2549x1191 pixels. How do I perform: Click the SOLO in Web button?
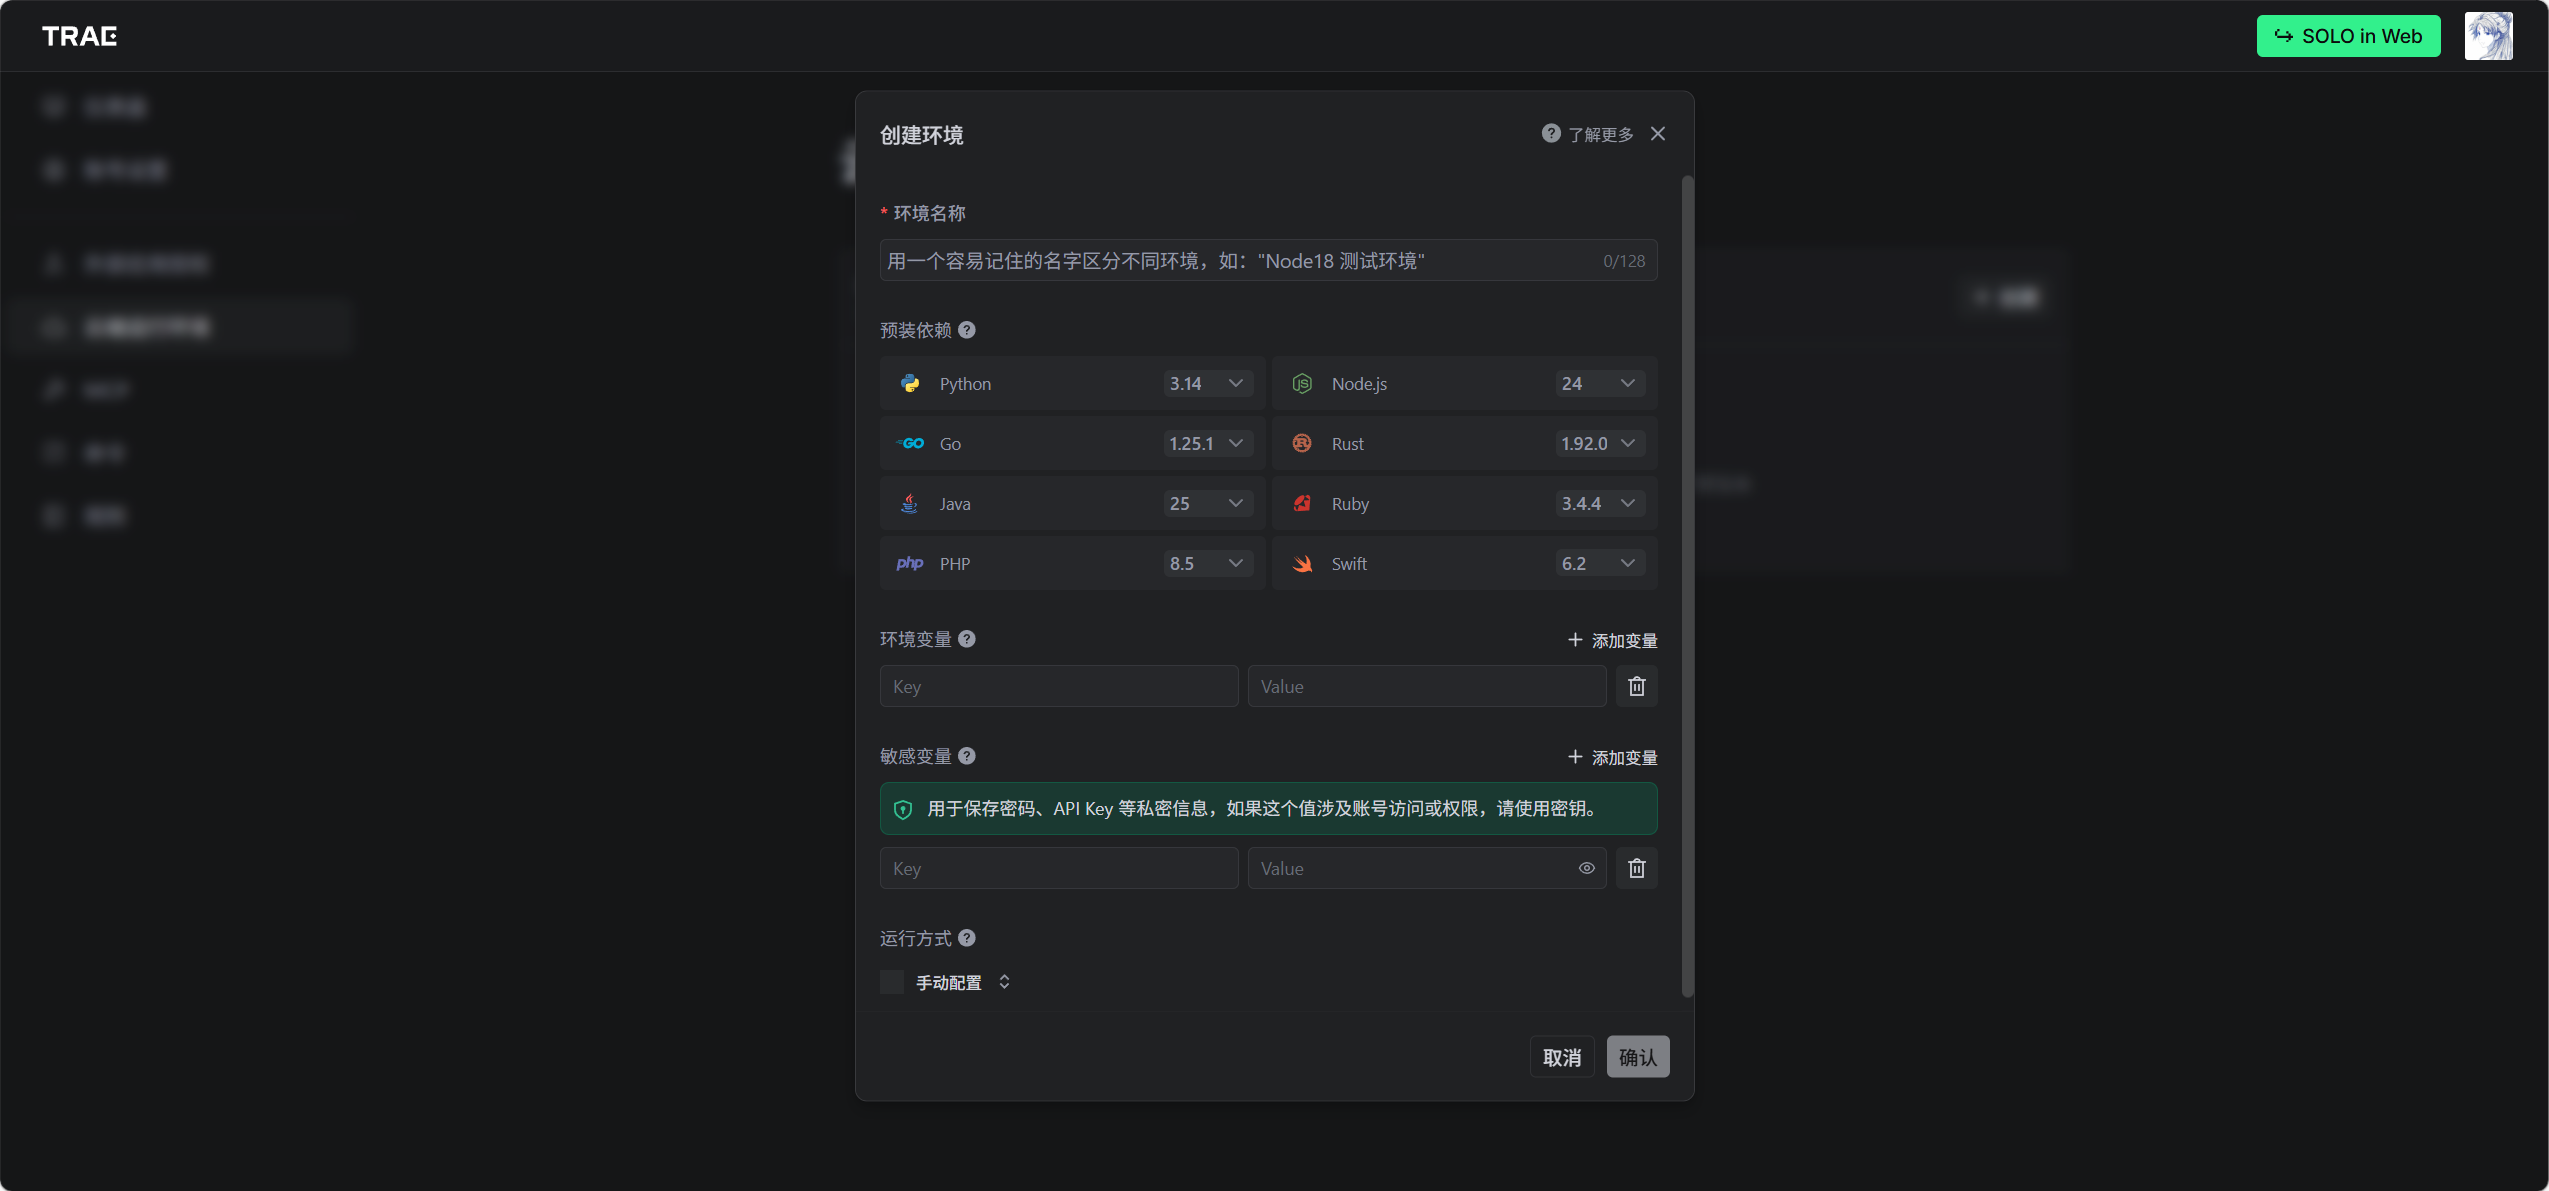click(2347, 36)
